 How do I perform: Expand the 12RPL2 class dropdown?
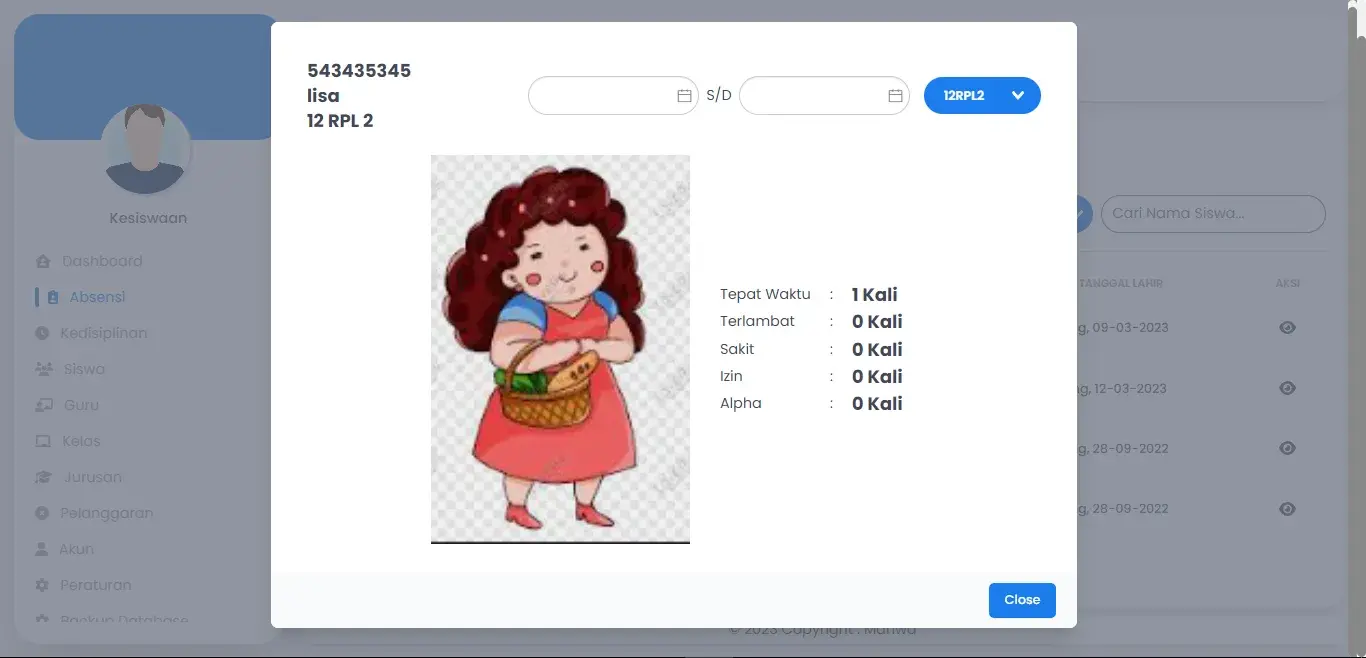(x=982, y=95)
